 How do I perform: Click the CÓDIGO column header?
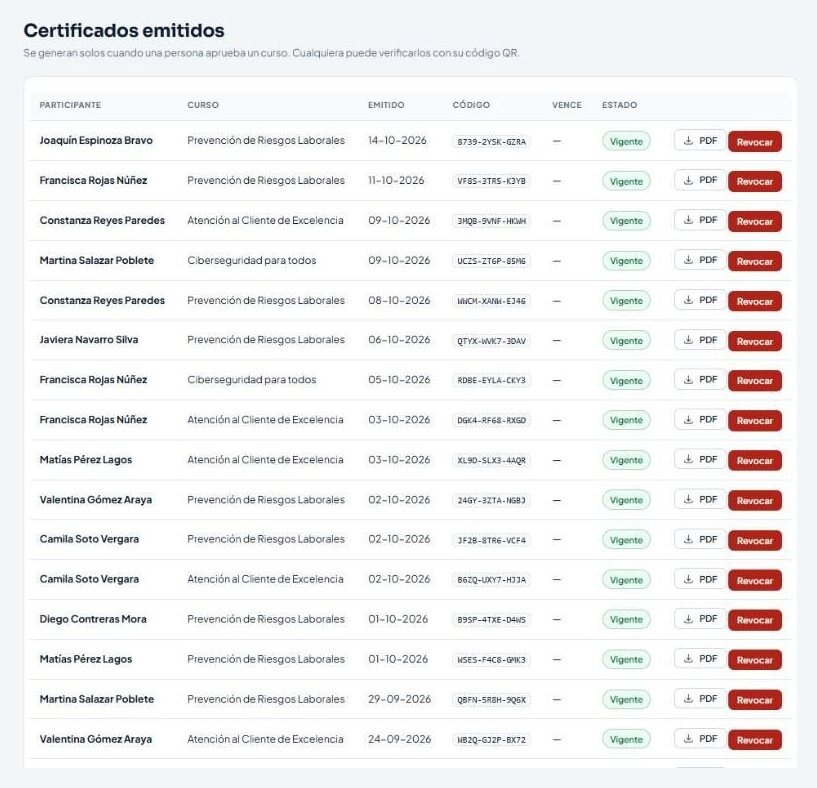click(471, 105)
